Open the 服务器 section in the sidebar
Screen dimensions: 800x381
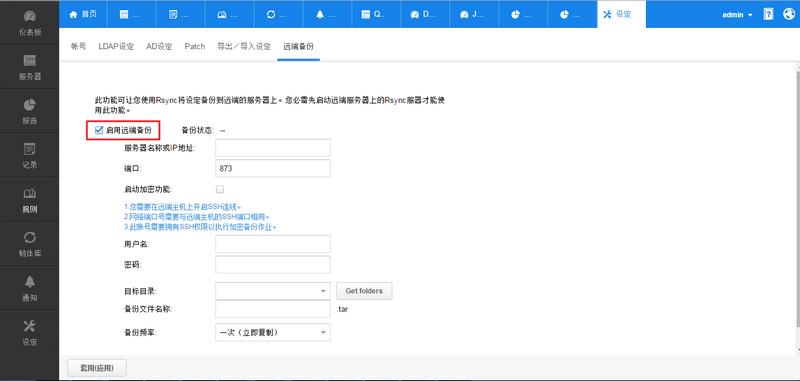point(30,67)
